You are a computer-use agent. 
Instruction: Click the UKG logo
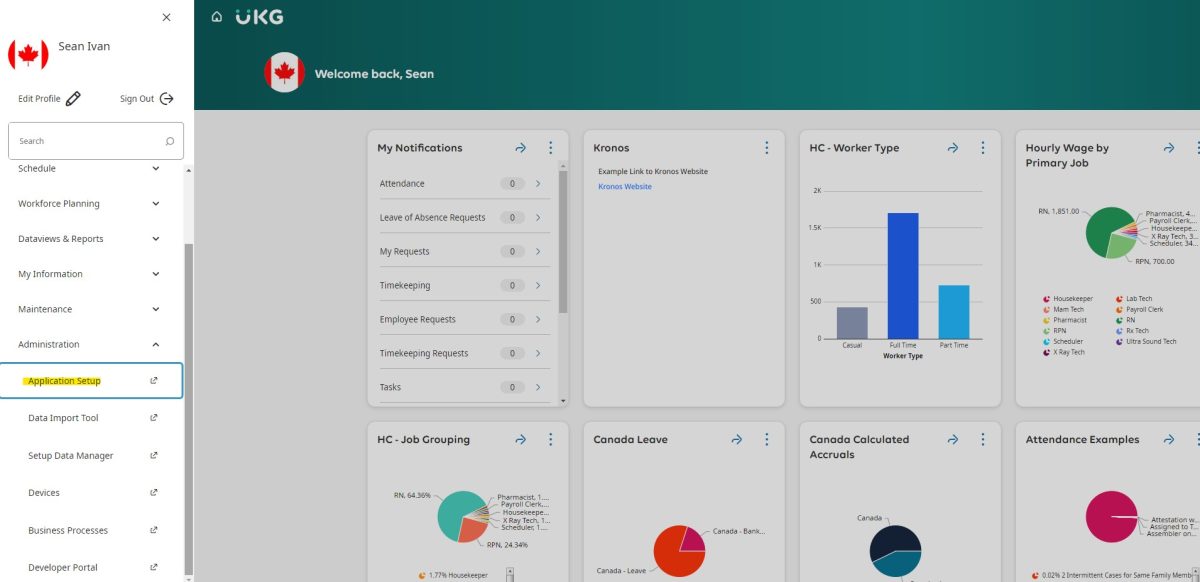258,15
